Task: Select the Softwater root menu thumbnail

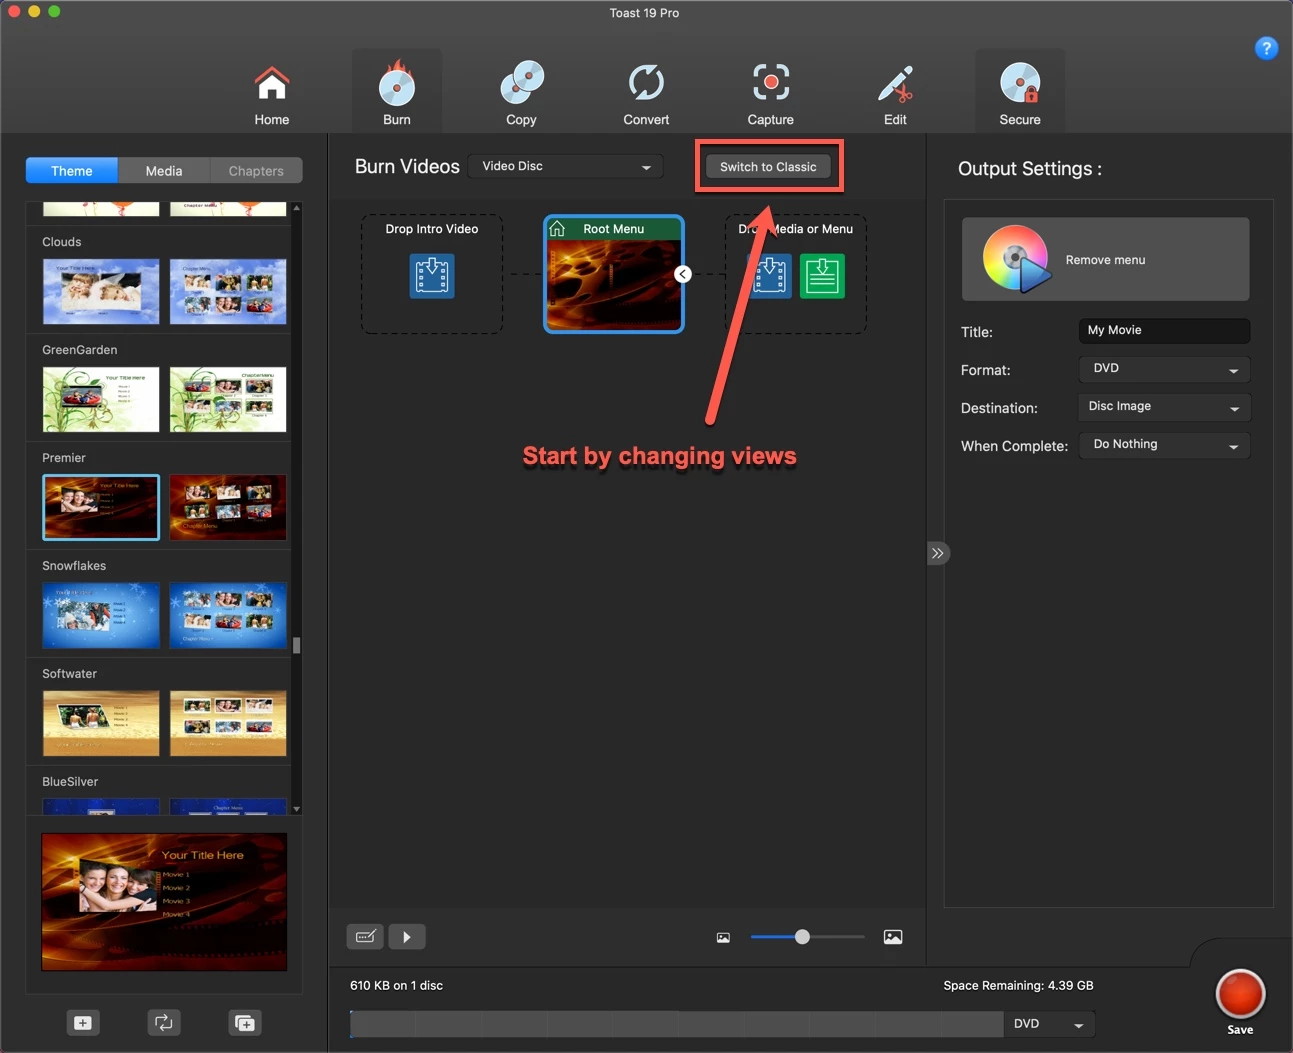Action: (101, 723)
